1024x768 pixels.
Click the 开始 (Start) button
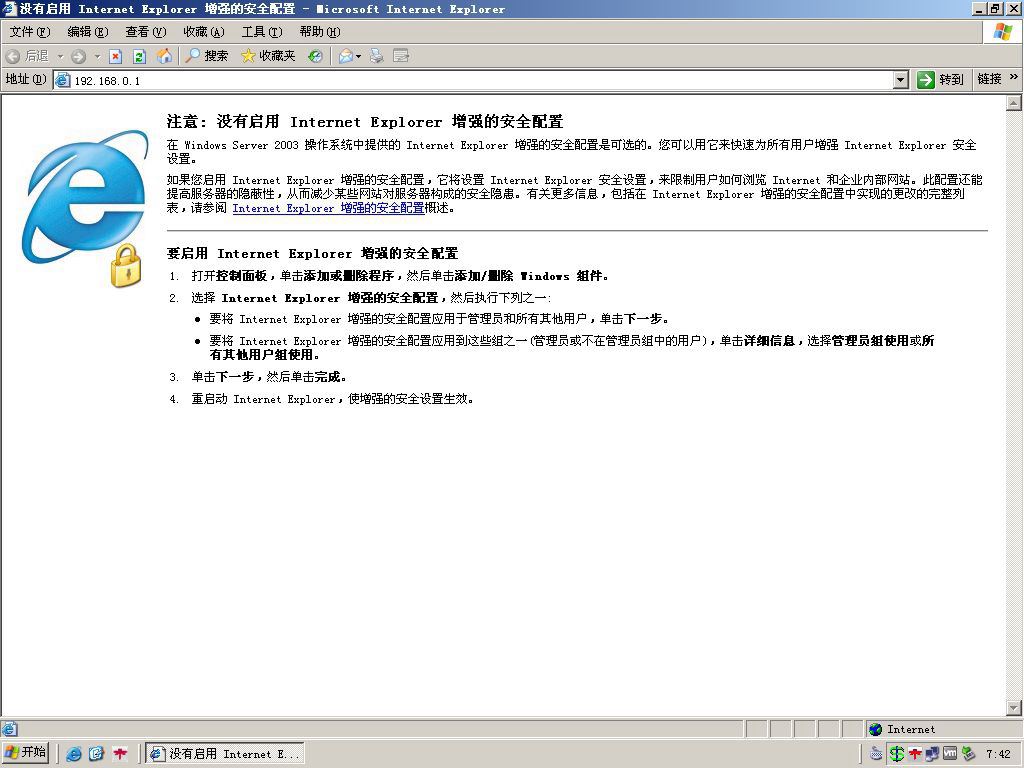tap(26, 753)
